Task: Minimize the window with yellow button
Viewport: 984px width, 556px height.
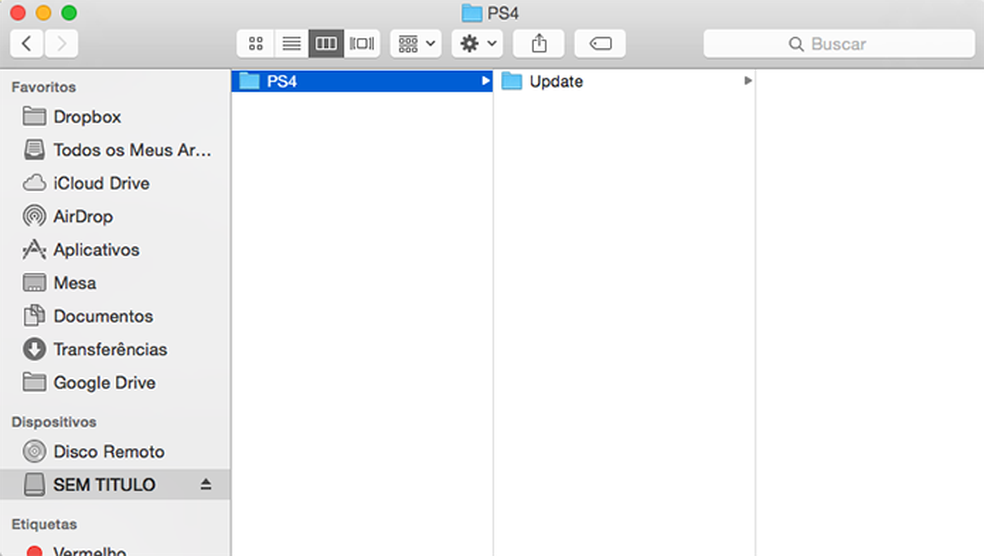Action: (43, 13)
